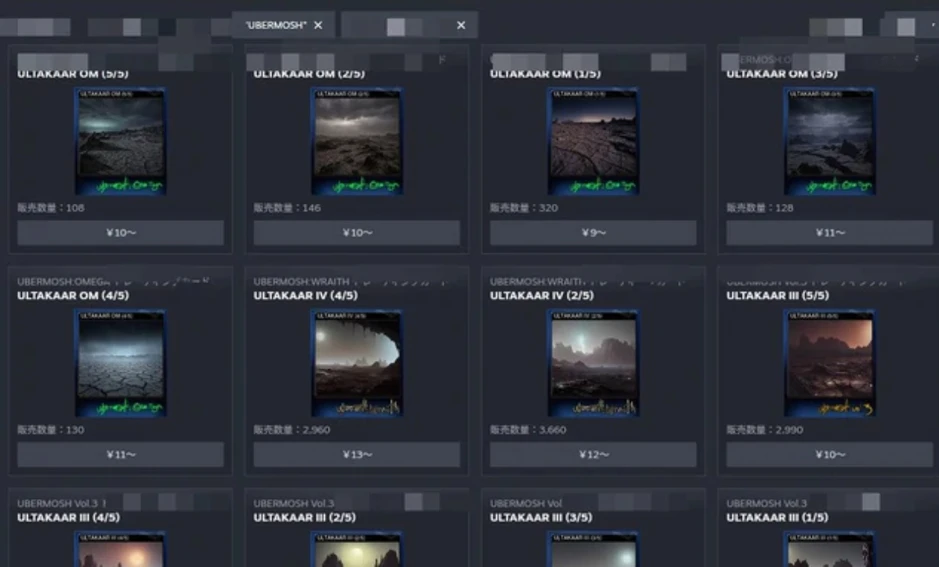Open the partially visible ULTAKAAR III (2/5) thumbnail
Screen dimensions: 939x567
357,549
